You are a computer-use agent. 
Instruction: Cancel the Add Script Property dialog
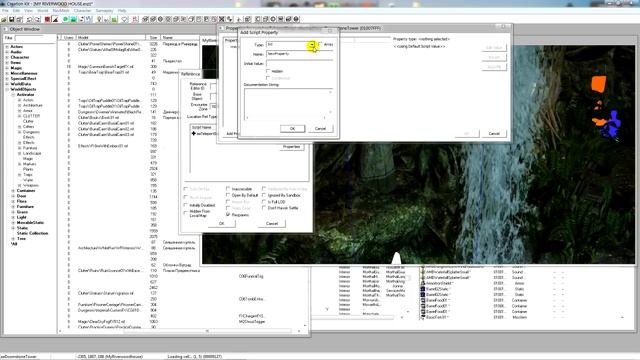(x=320, y=129)
